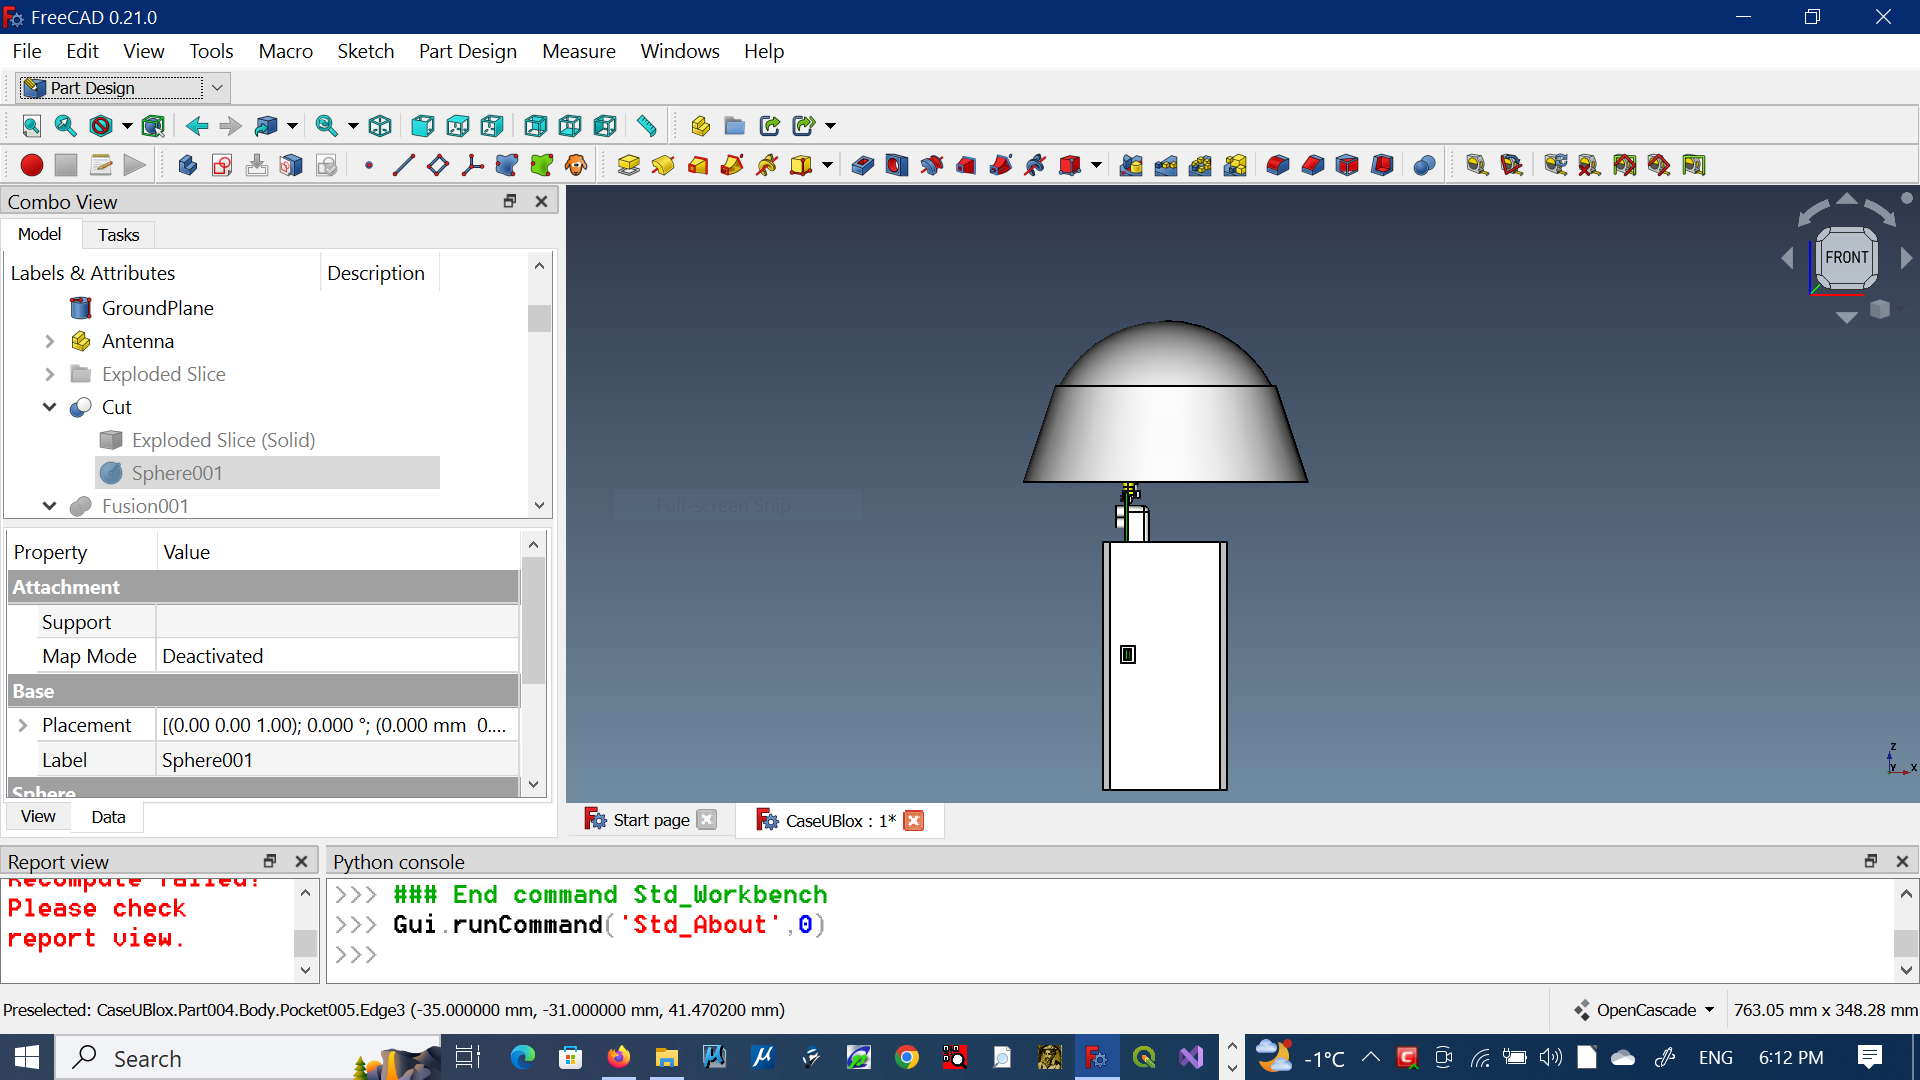Collapse the Cut tree node
The width and height of the screenshot is (1920, 1080).
click(49, 407)
